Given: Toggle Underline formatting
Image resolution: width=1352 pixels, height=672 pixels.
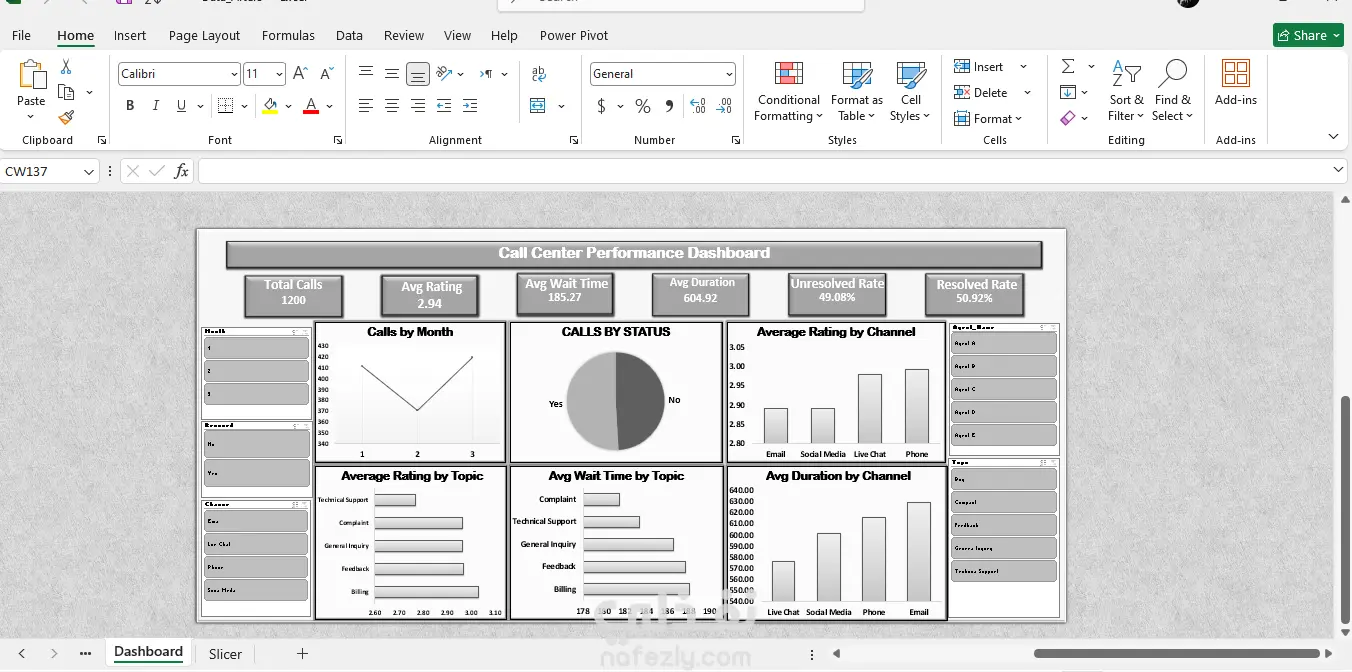Looking at the screenshot, I should pos(181,105).
